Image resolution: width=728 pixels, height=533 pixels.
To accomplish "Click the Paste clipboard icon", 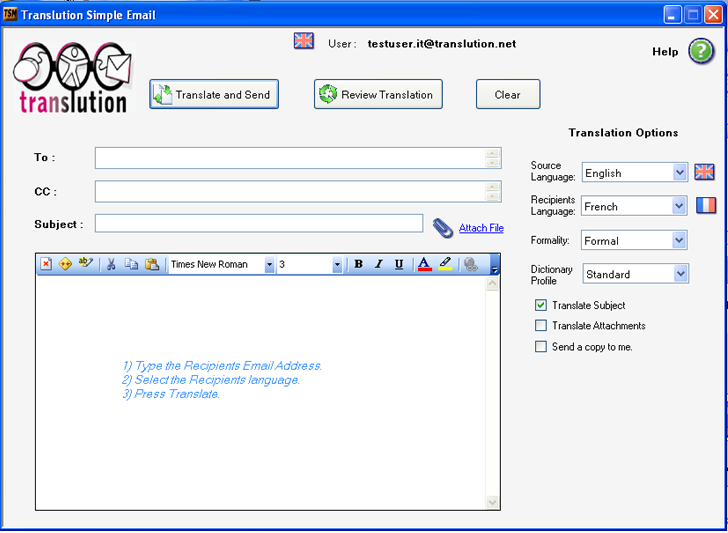I will [x=152, y=264].
